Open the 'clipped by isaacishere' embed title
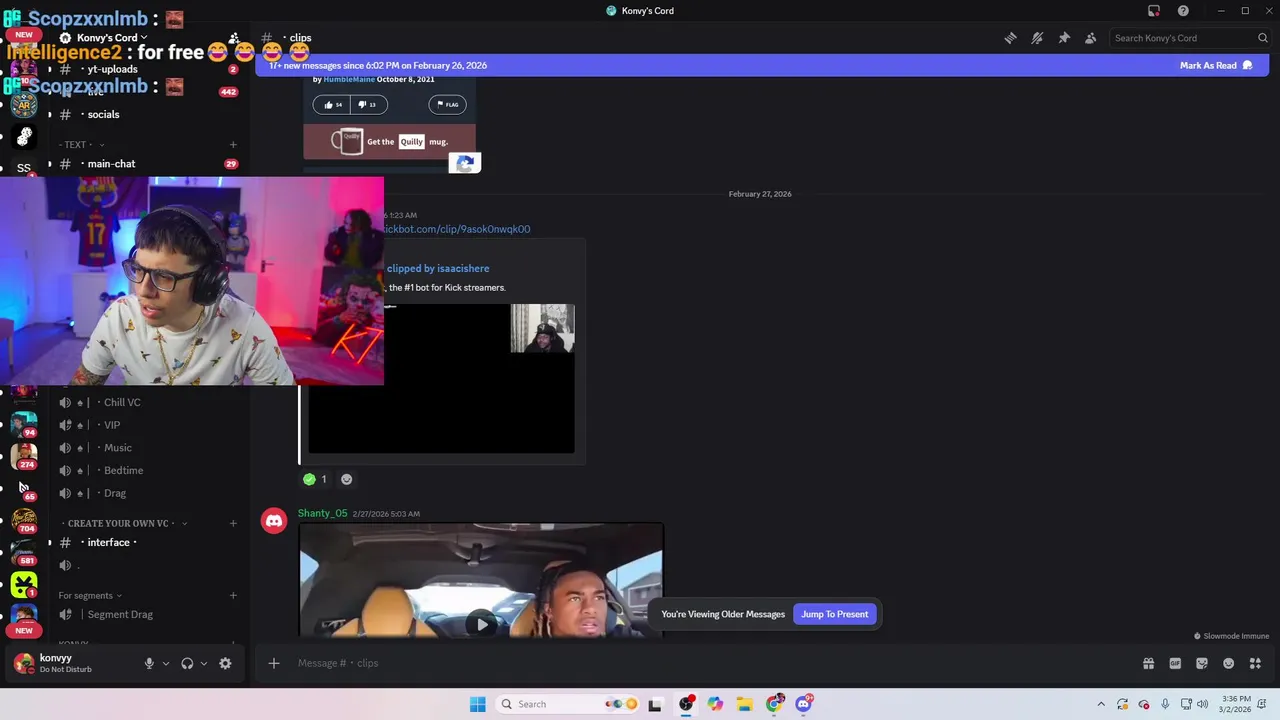This screenshot has height=720, width=1280. pyautogui.click(x=438, y=268)
